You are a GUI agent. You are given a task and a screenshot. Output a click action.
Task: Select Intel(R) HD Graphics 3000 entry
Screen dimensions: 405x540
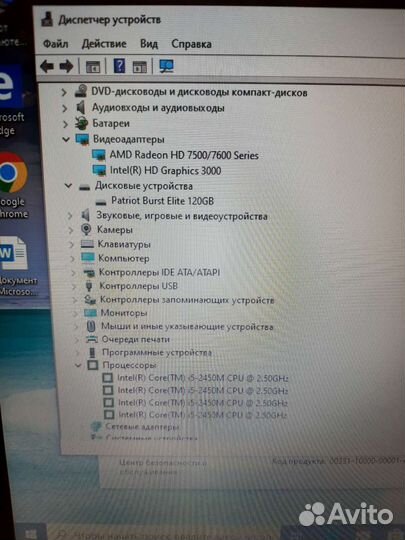pyautogui.click(x=165, y=170)
